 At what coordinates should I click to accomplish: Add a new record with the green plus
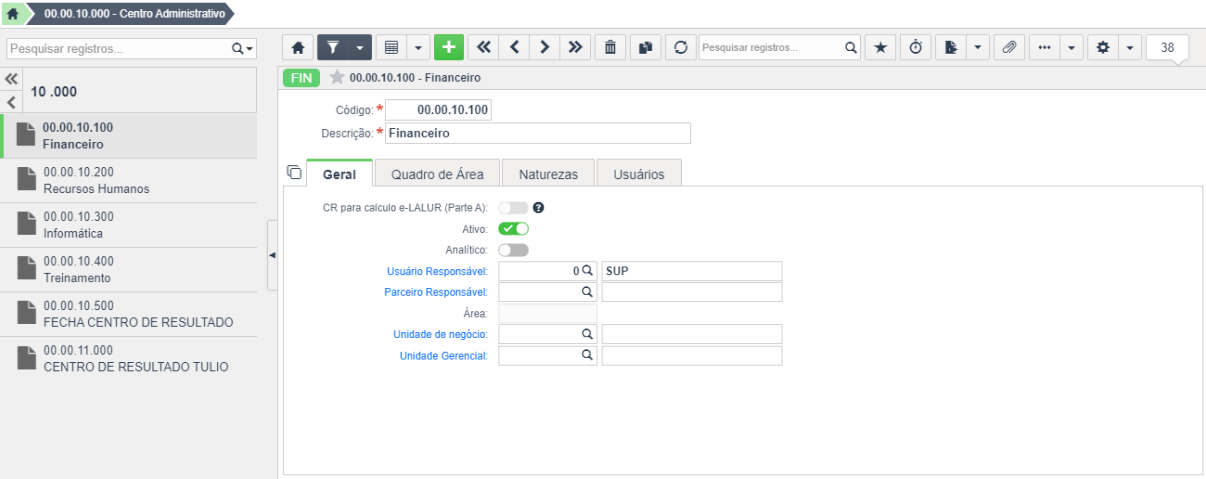click(x=449, y=47)
